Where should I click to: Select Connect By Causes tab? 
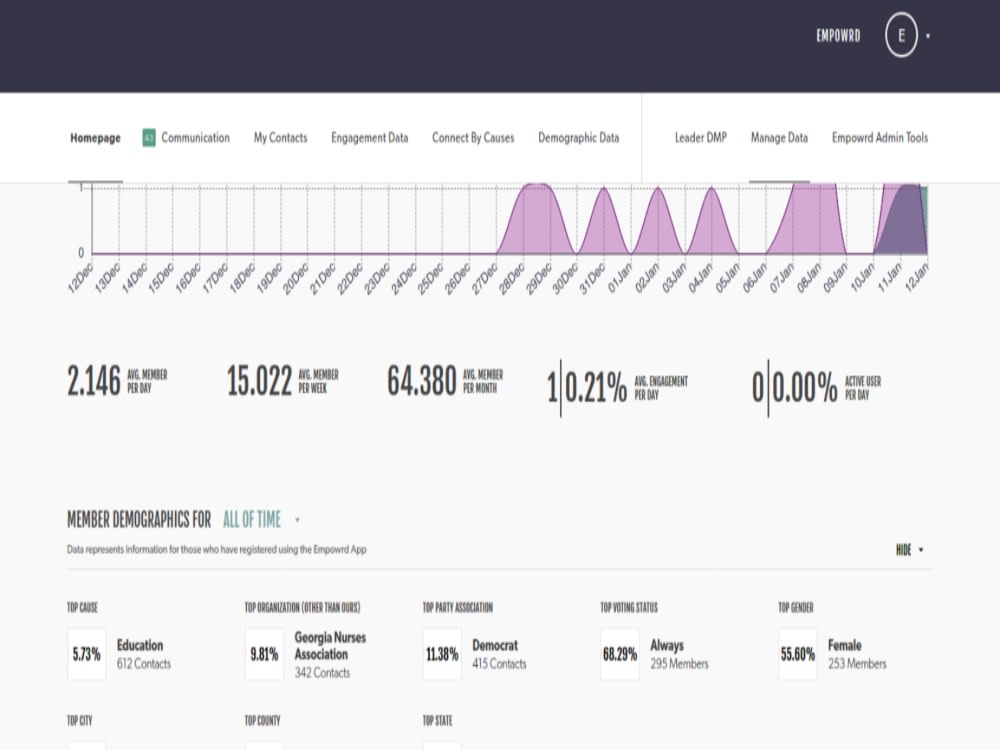473,138
